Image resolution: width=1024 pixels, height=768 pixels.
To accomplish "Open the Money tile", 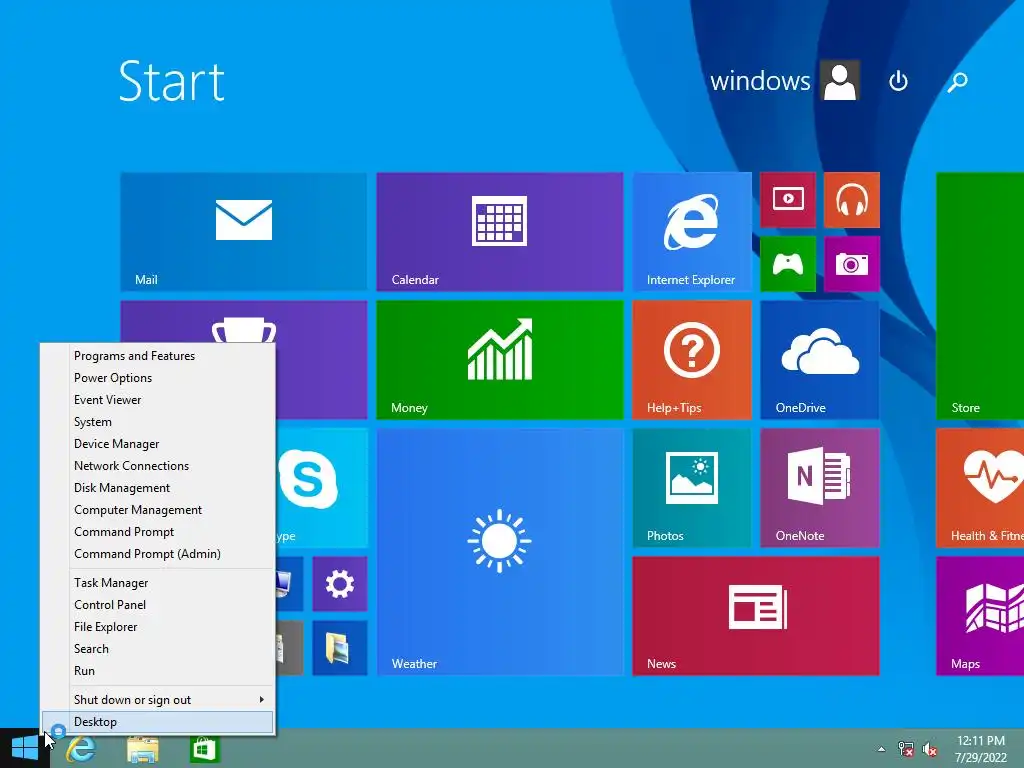I will (x=500, y=360).
